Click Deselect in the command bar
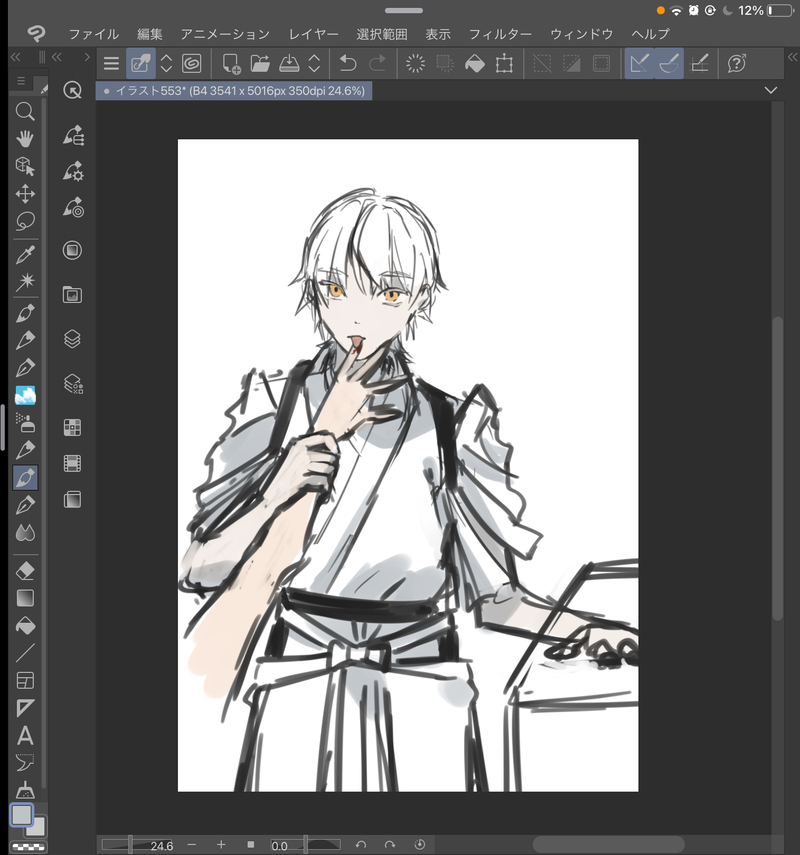 point(542,64)
